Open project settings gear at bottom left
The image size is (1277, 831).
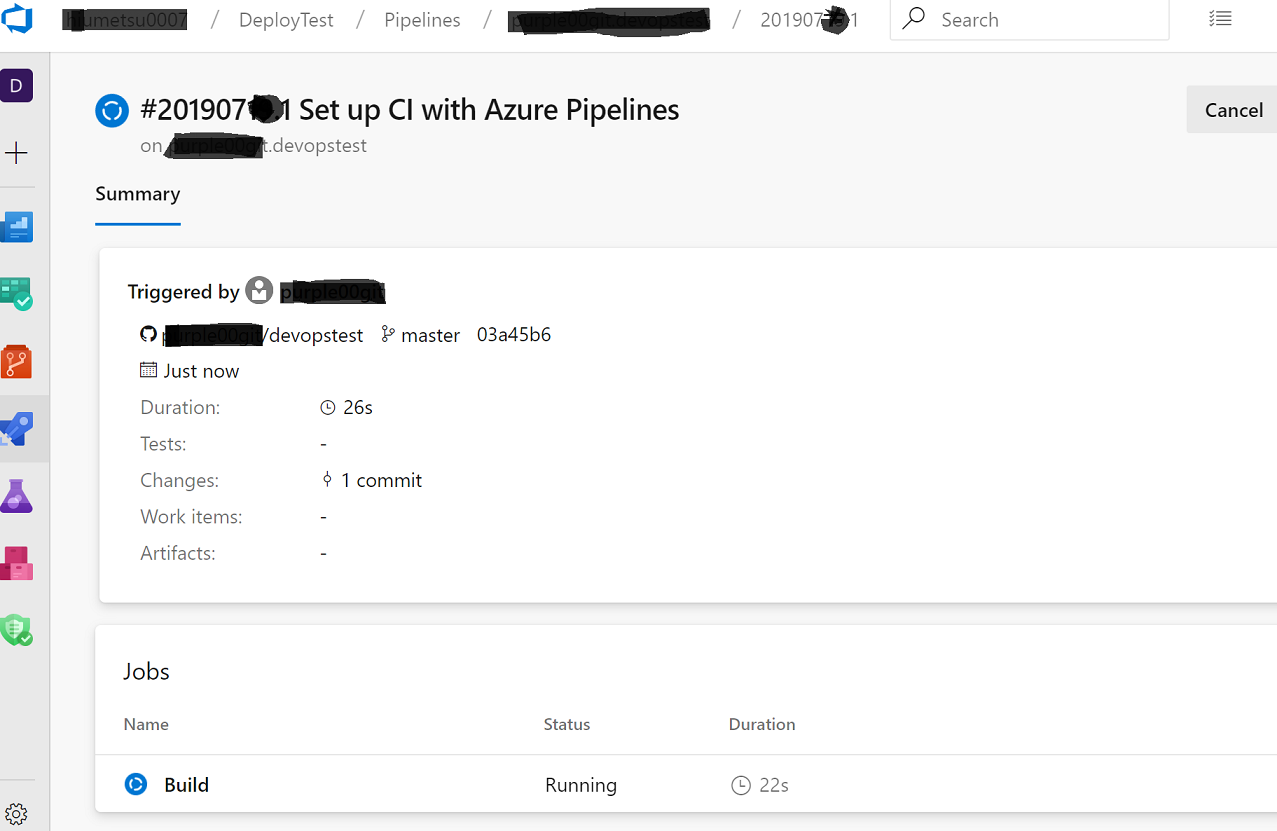pos(17,812)
